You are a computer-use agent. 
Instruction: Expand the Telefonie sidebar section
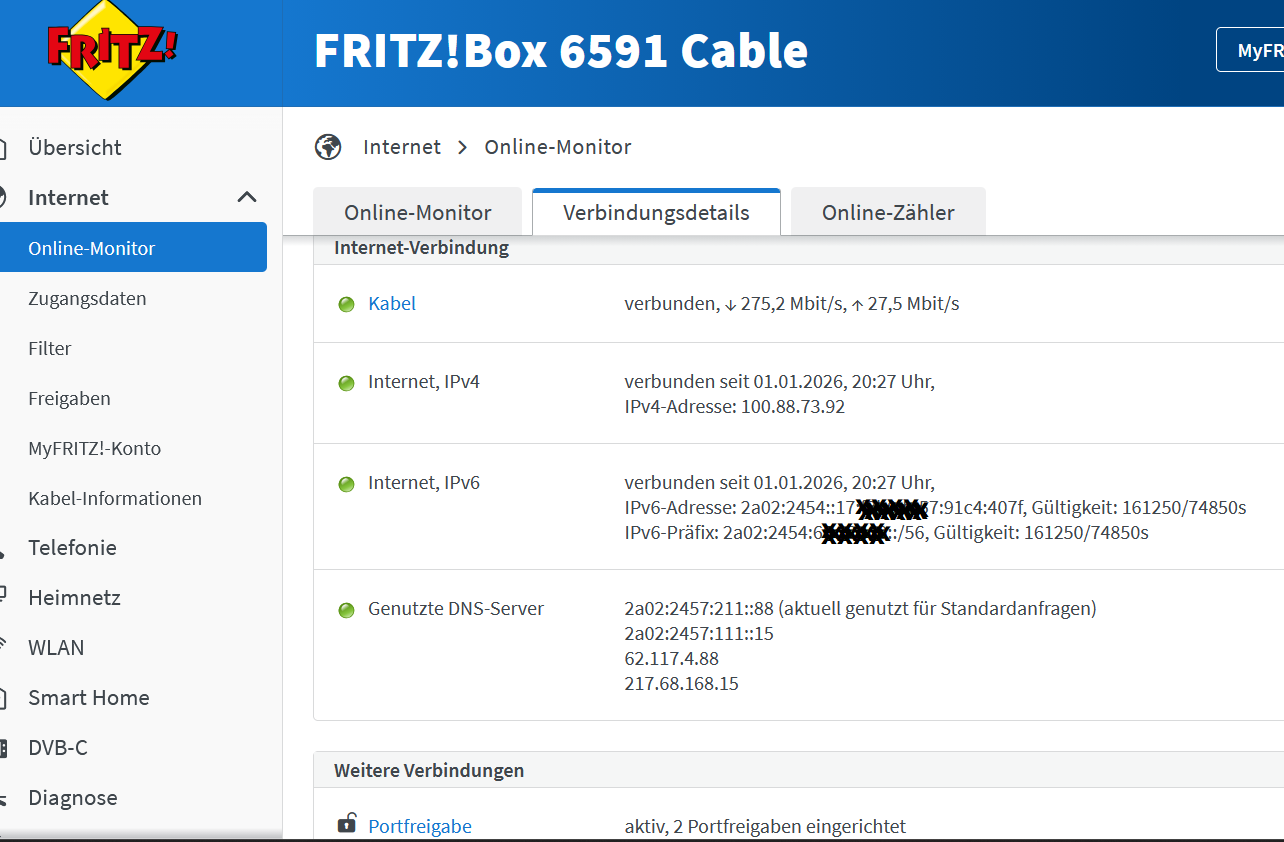(x=72, y=548)
